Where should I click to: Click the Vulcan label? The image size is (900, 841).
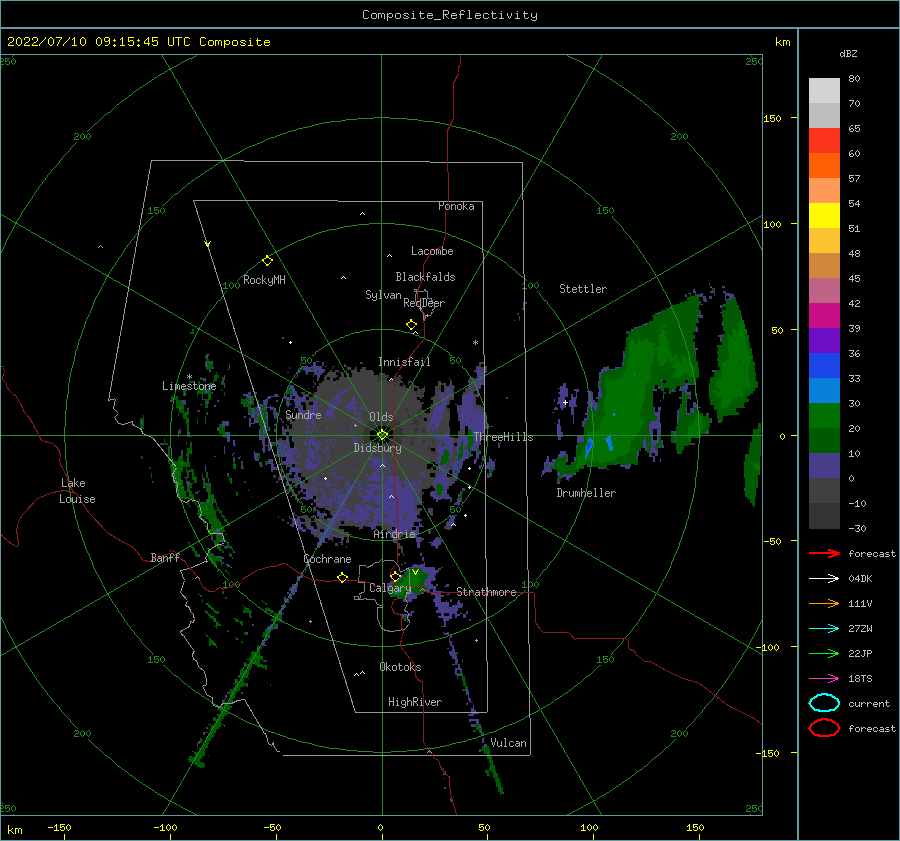pos(508,743)
